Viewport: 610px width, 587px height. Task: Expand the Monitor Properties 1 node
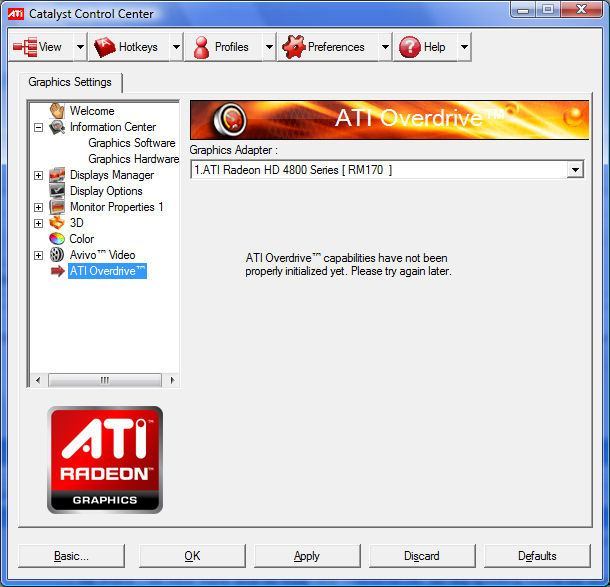(x=38, y=207)
